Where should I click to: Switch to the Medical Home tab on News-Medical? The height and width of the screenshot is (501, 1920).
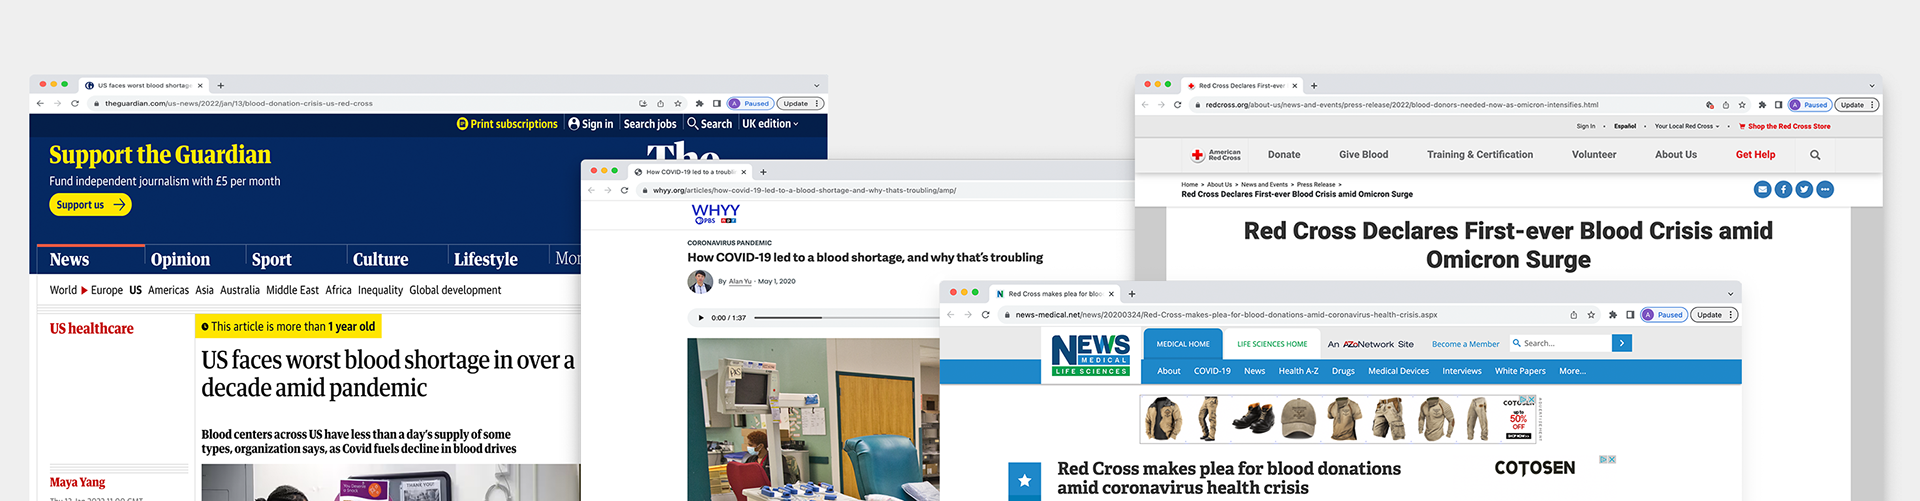click(1183, 344)
